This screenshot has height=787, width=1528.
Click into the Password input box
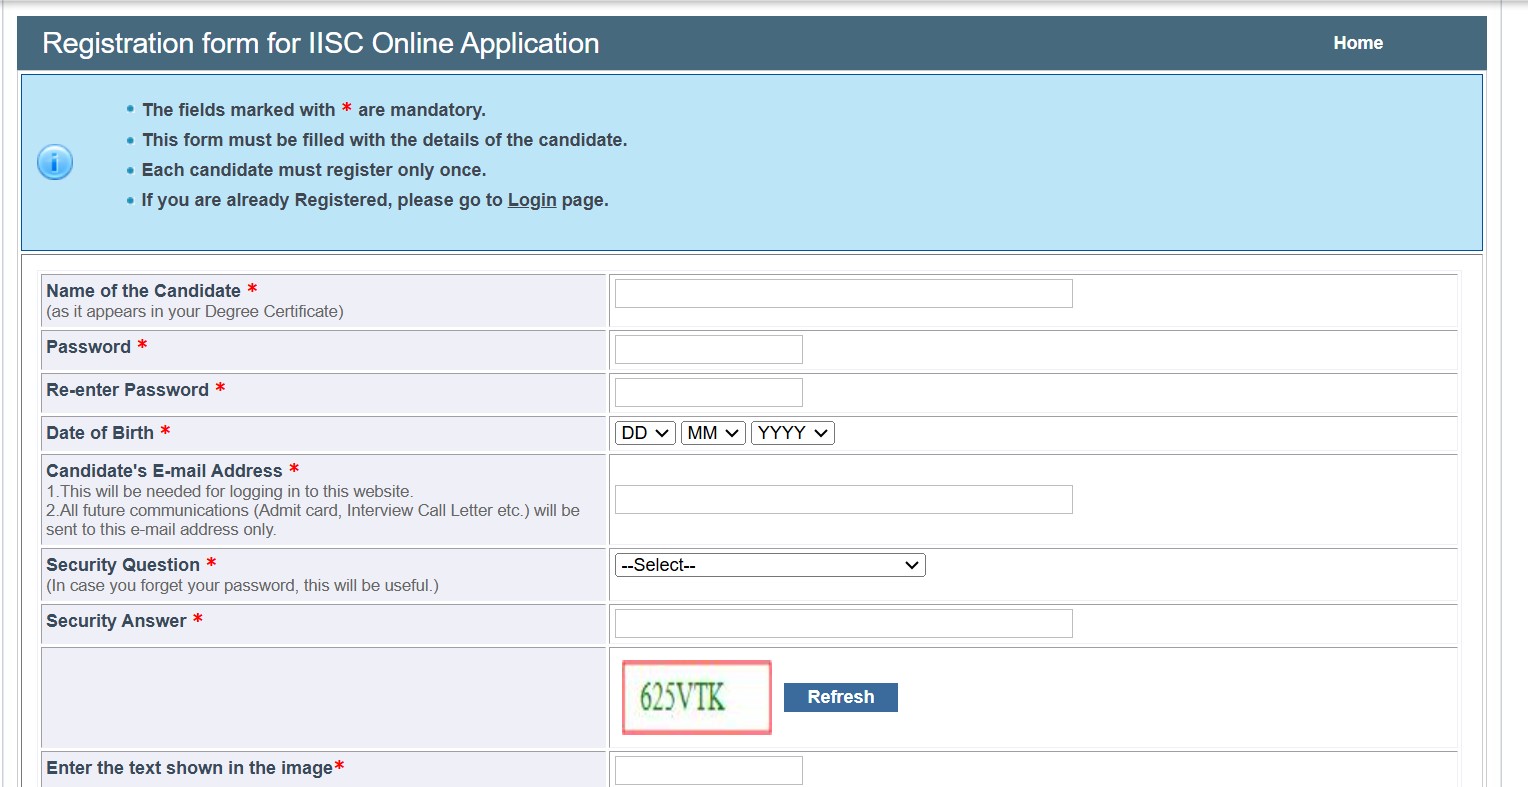click(708, 350)
